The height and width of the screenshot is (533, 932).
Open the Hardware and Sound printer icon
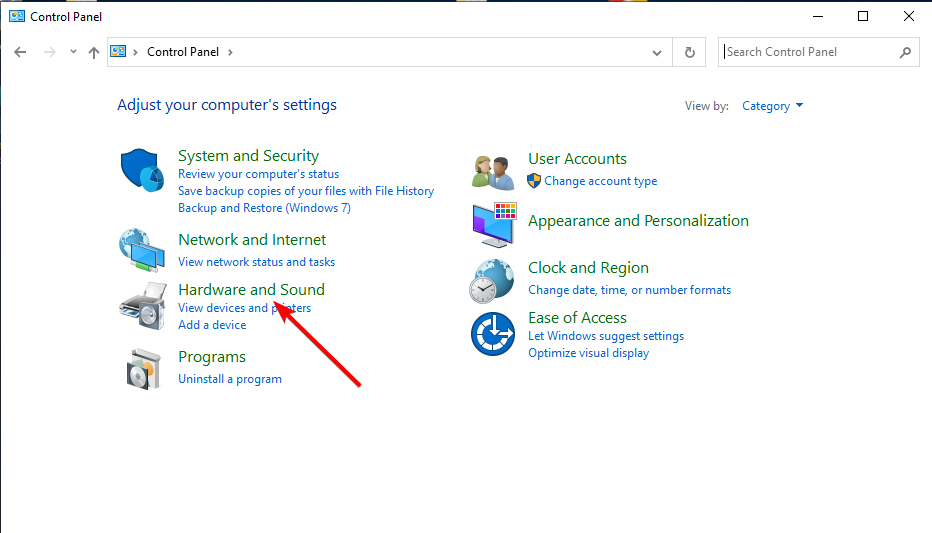coord(143,306)
